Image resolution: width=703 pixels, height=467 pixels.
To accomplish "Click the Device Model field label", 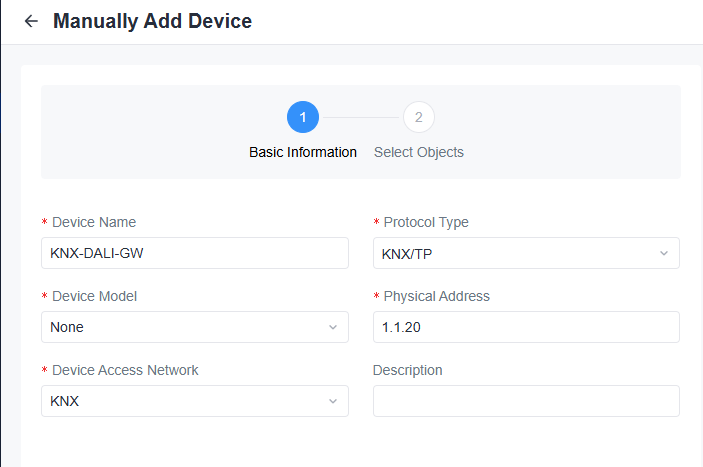I will (94, 296).
